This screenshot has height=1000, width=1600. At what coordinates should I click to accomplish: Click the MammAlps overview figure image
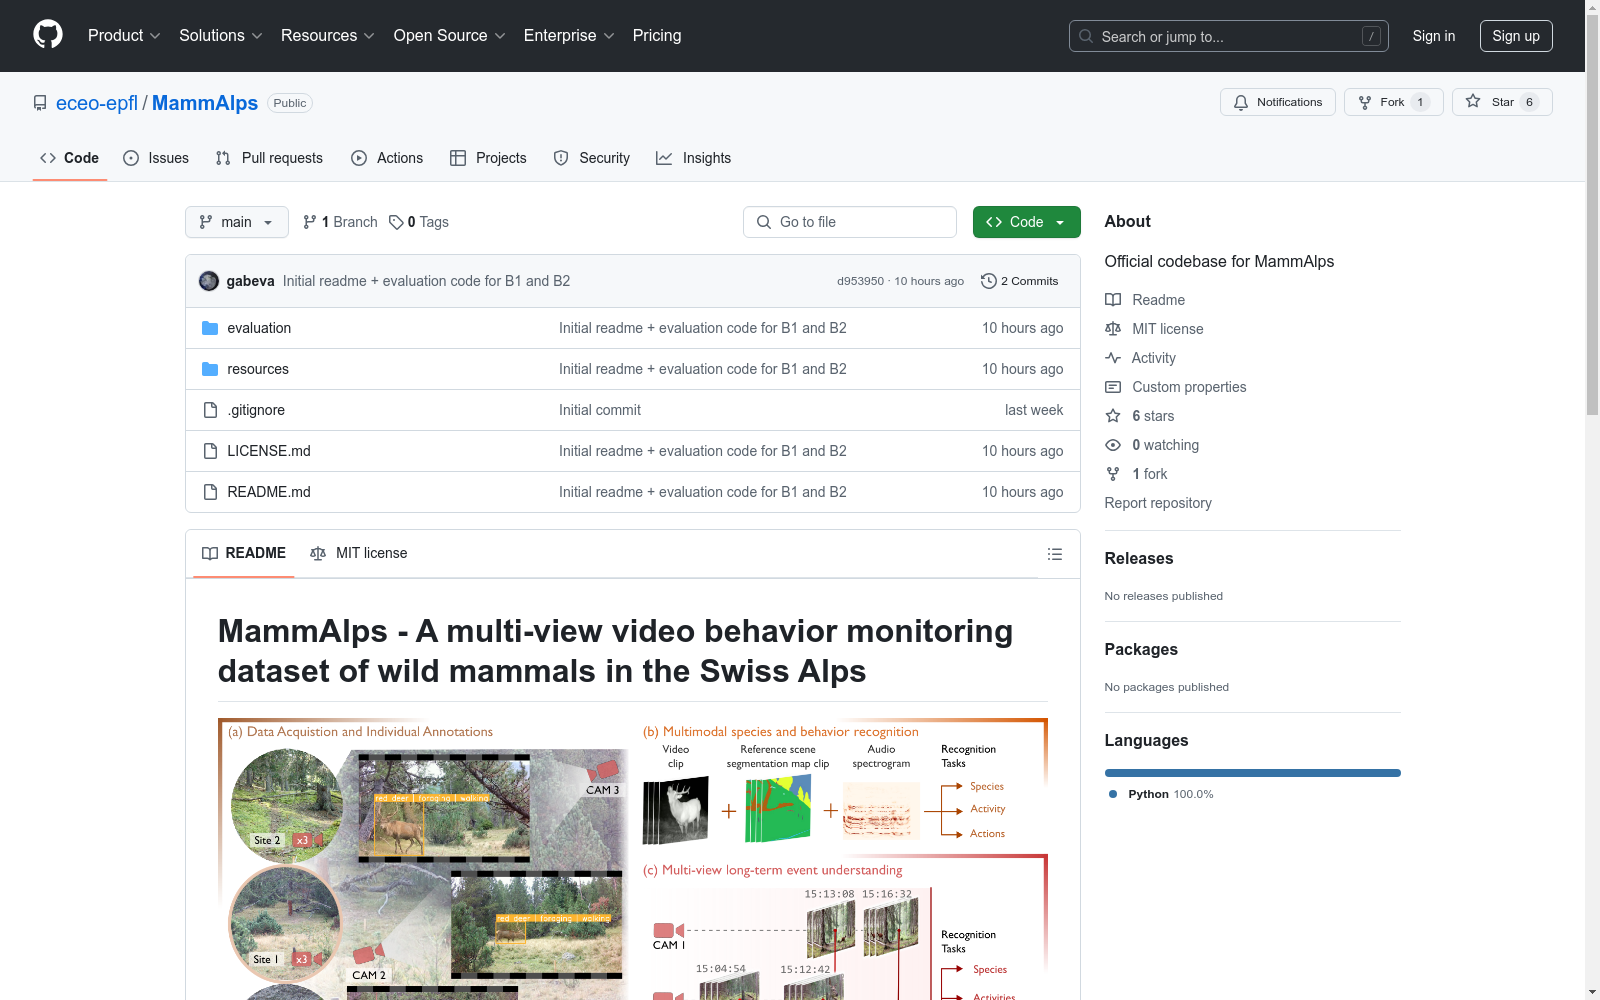(x=633, y=859)
